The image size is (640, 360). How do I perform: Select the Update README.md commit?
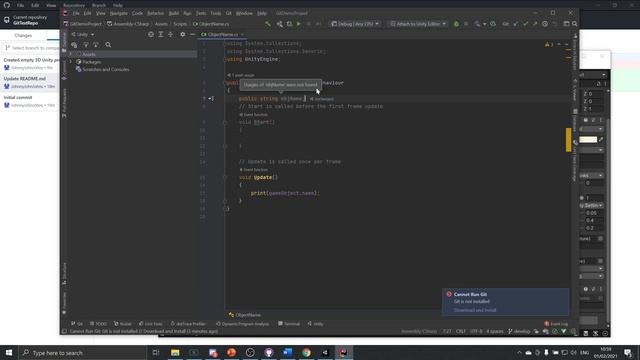click(x=30, y=82)
